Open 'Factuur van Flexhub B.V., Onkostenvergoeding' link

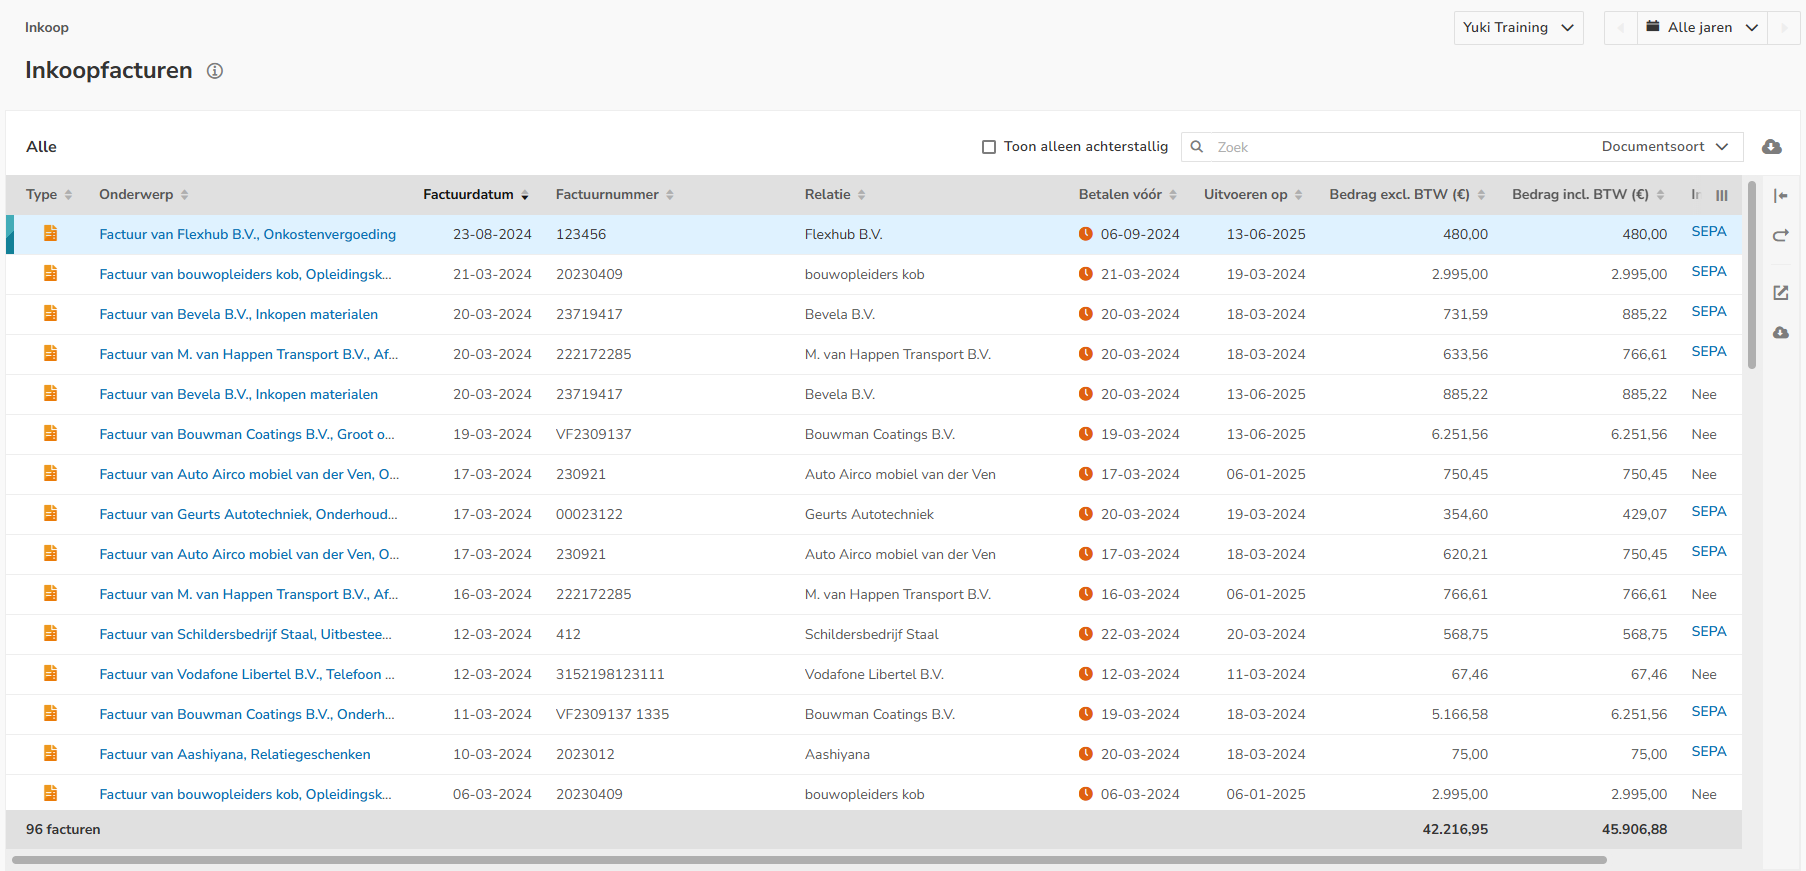click(248, 234)
